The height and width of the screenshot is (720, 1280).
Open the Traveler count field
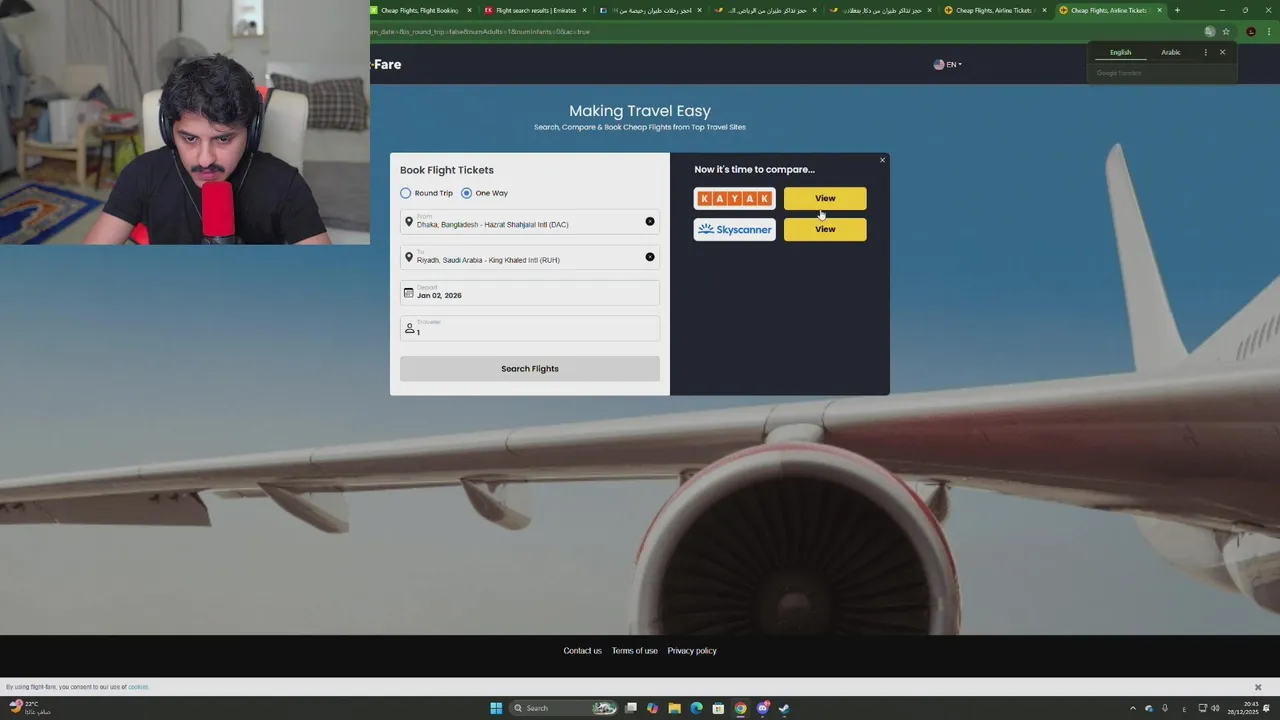point(530,328)
